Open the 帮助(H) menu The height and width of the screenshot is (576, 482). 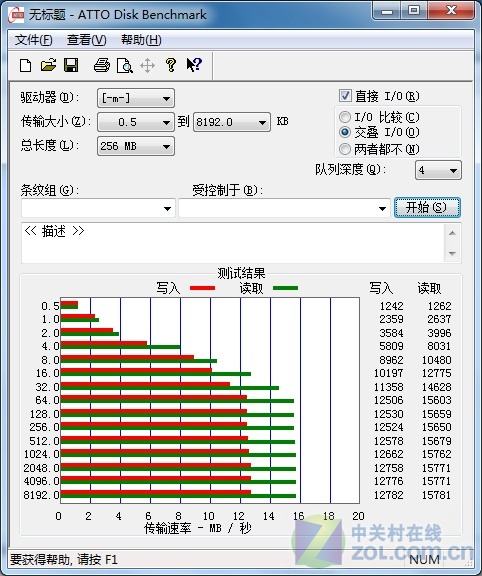141,40
